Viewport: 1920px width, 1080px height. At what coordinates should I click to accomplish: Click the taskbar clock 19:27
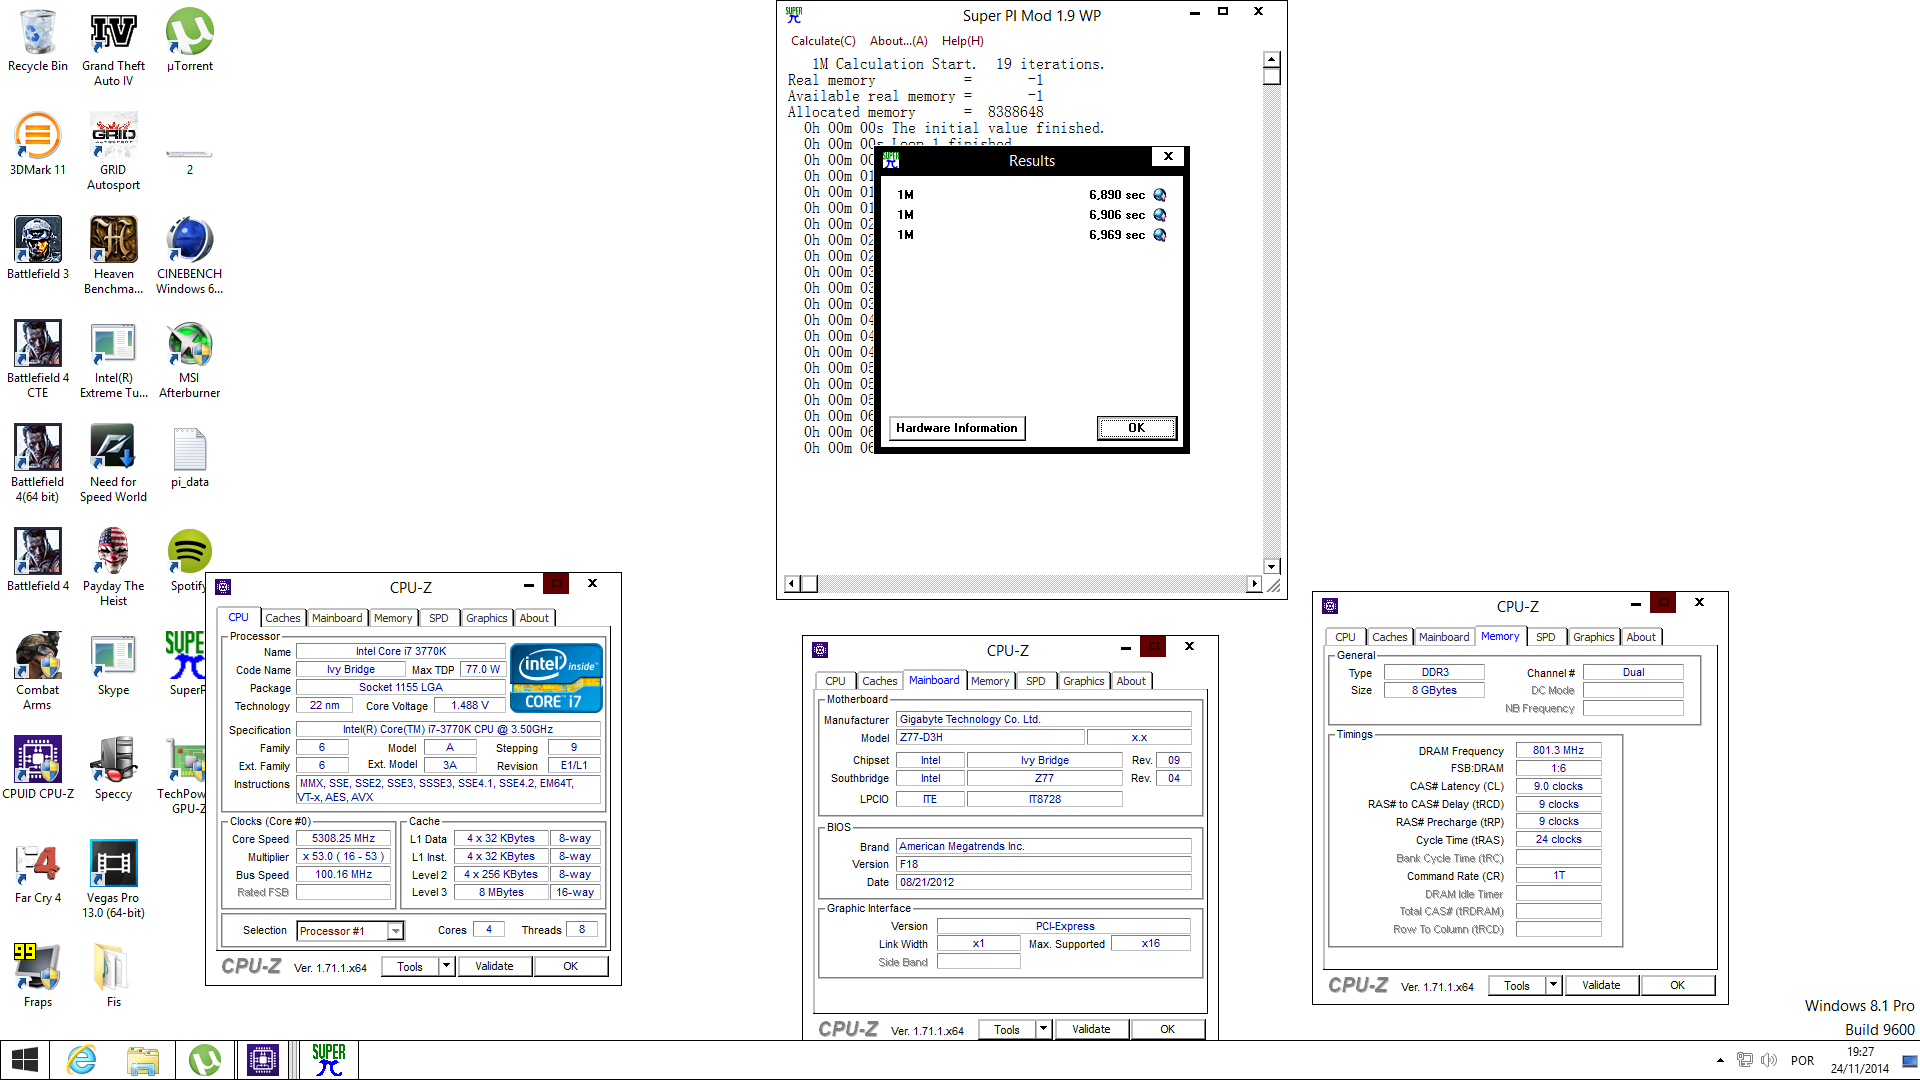1860,1052
